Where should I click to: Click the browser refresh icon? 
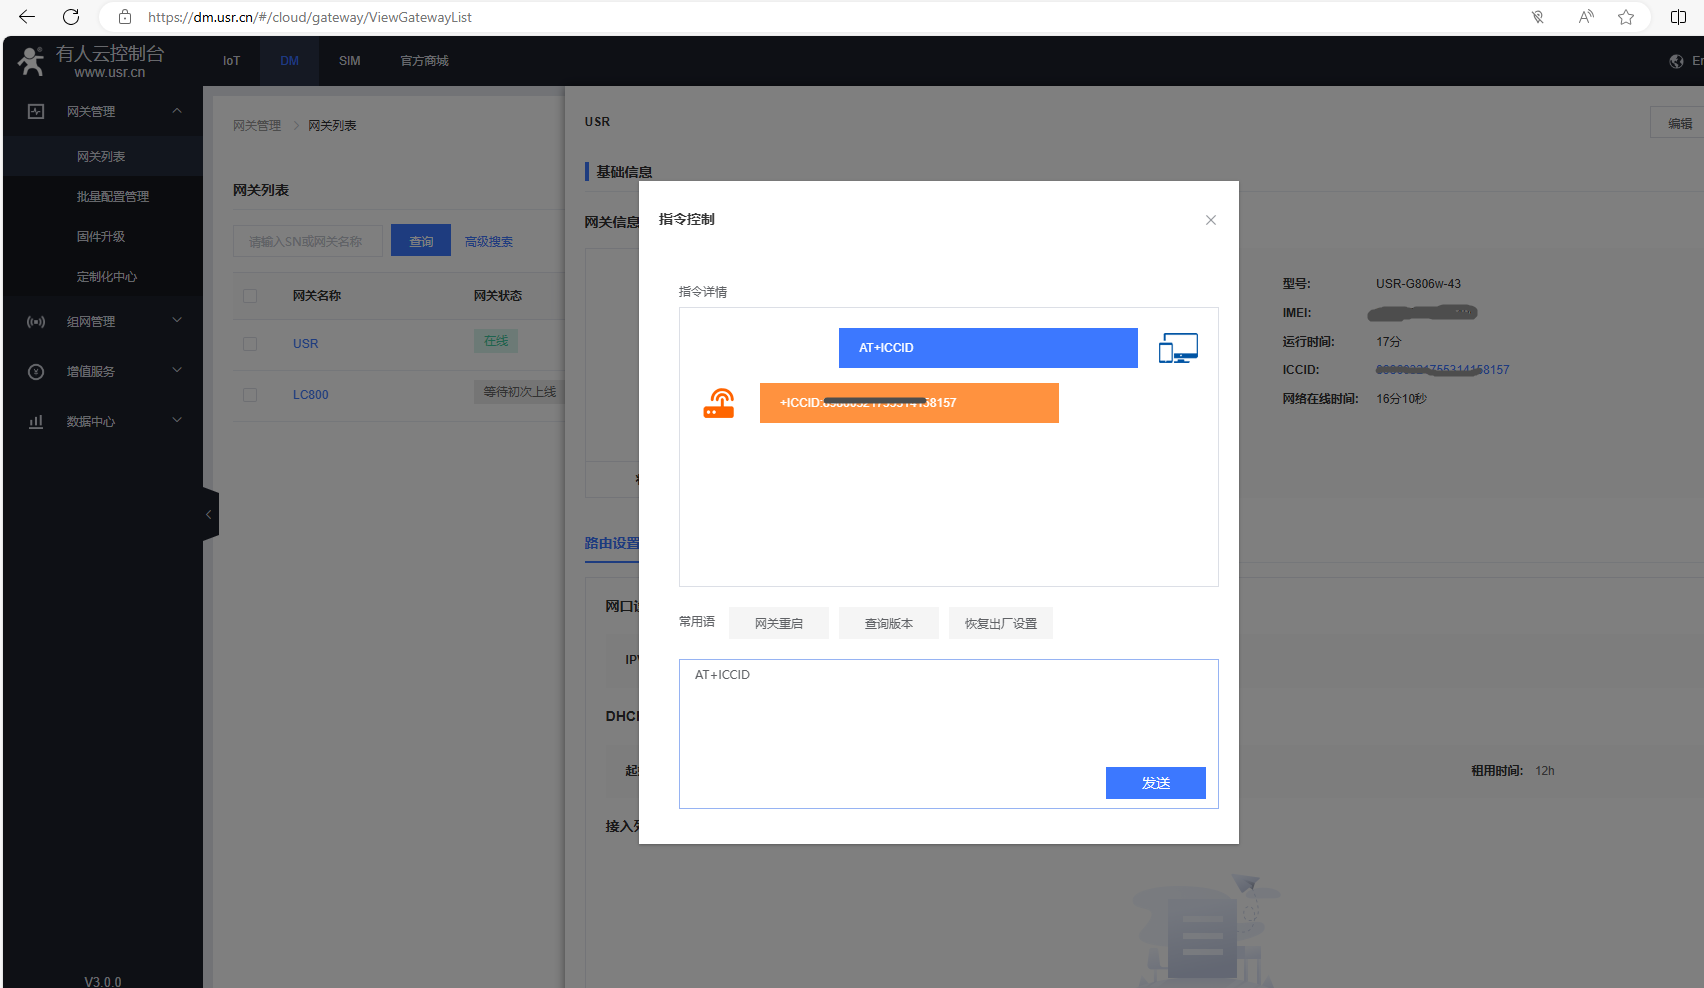click(x=71, y=17)
